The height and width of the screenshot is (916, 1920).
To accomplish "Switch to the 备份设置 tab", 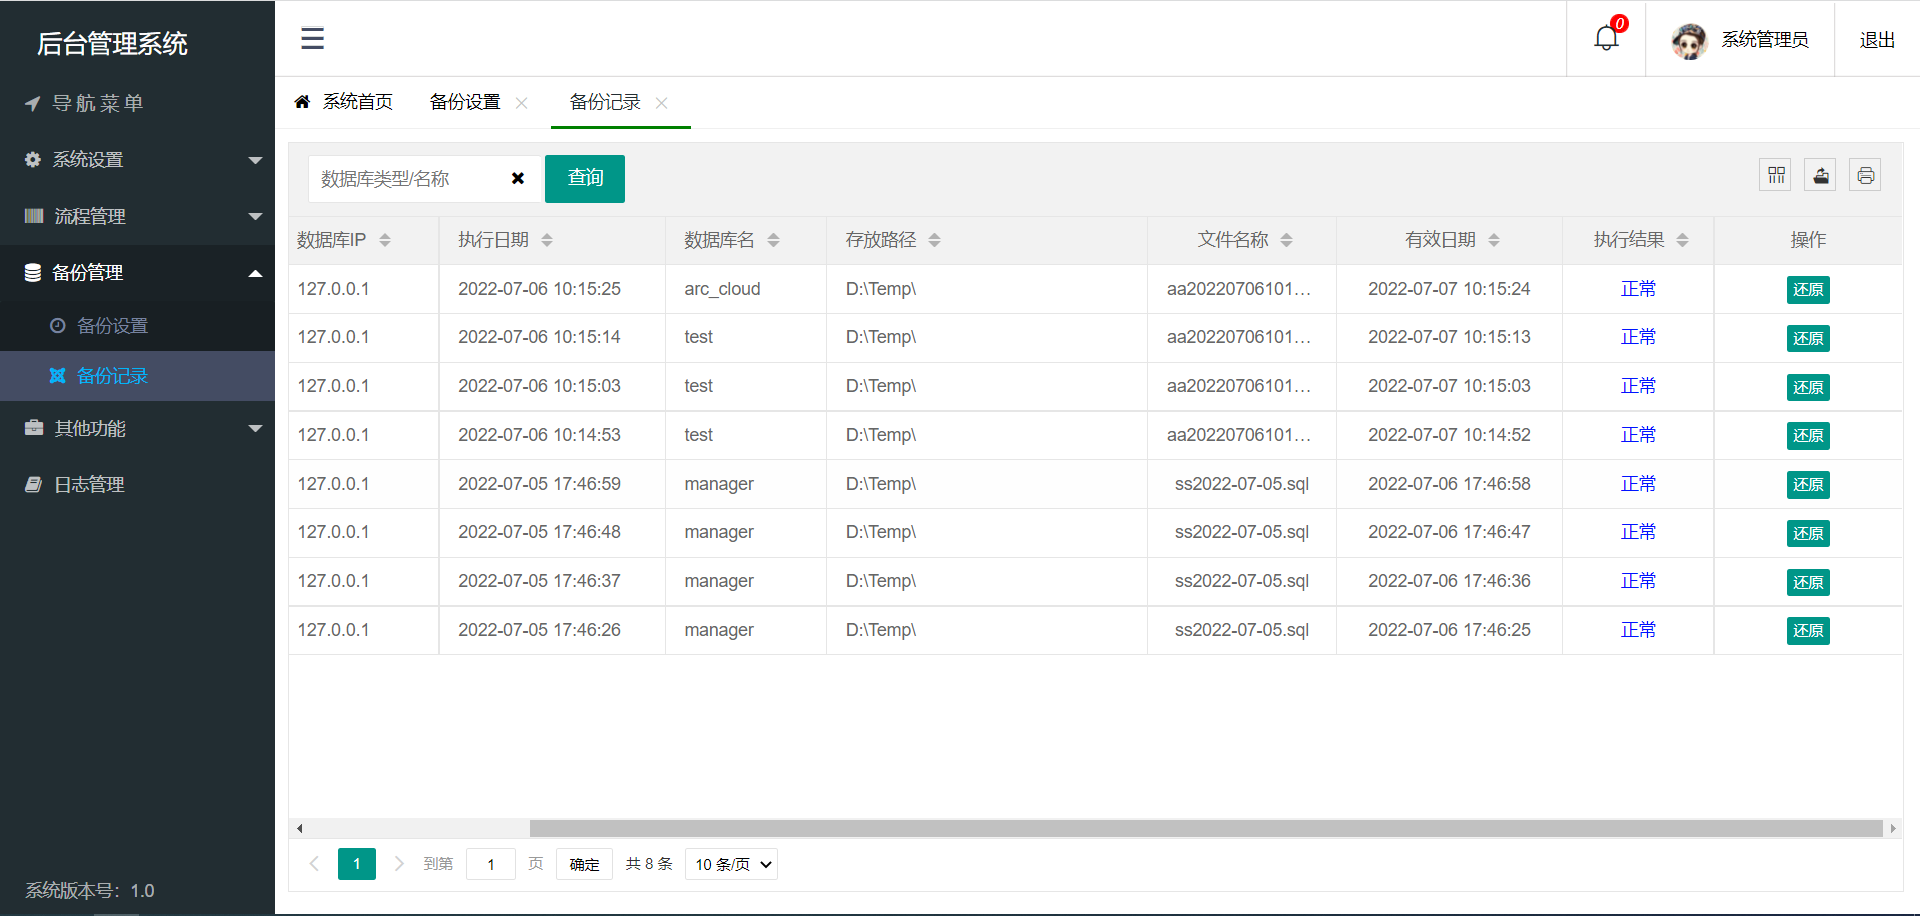I will [464, 101].
